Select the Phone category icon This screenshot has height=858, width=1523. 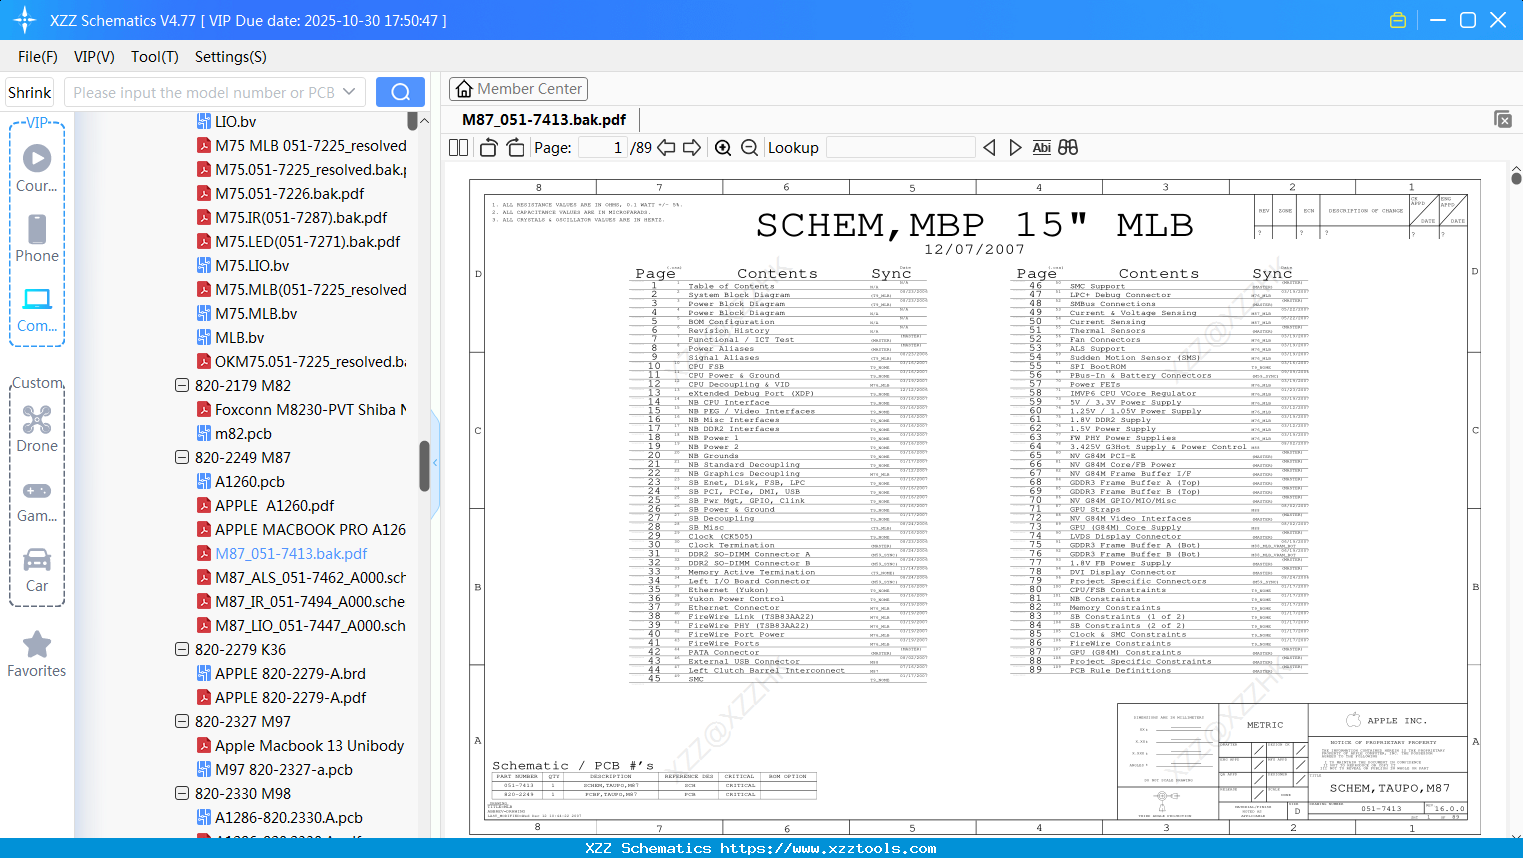click(x=37, y=238)
